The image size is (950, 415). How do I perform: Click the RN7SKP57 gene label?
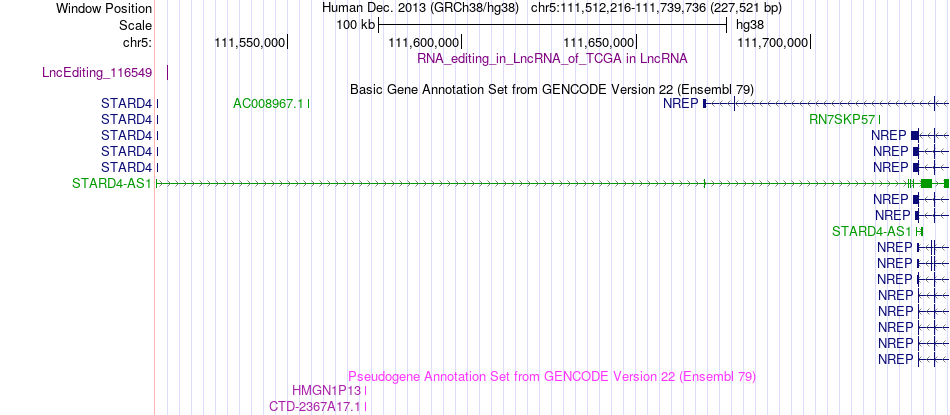842,119
